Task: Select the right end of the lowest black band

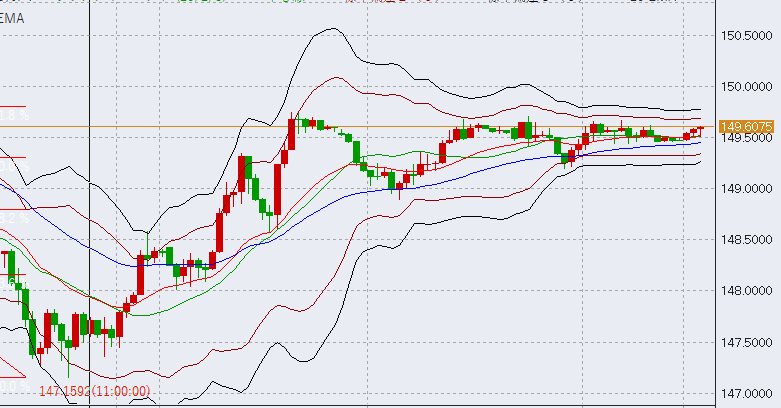Action: 699,164
